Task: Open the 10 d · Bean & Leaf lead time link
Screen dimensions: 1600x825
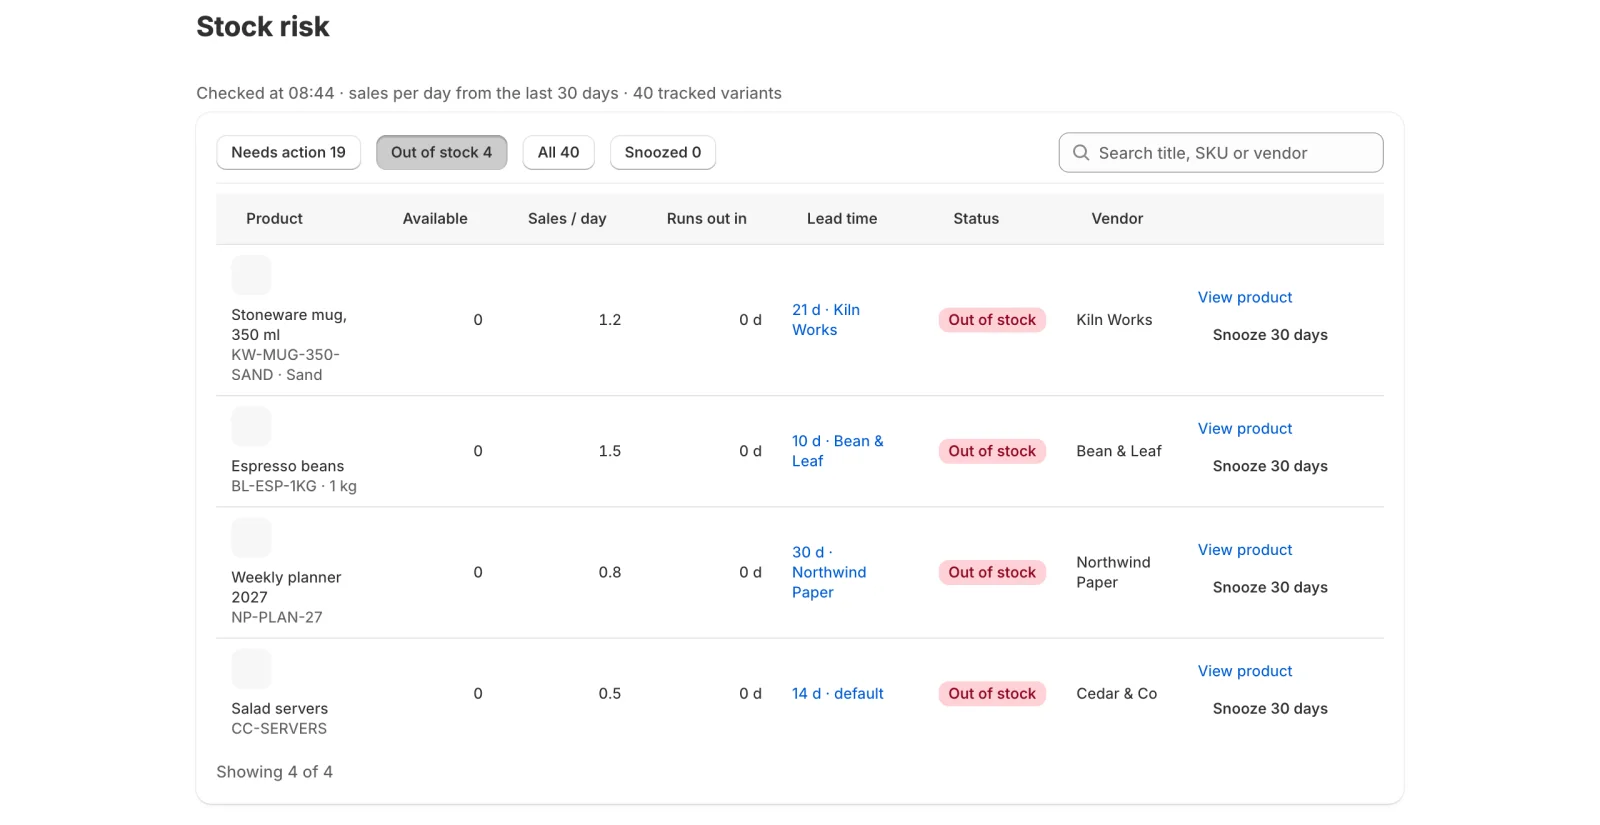Action: click(838, 451)
